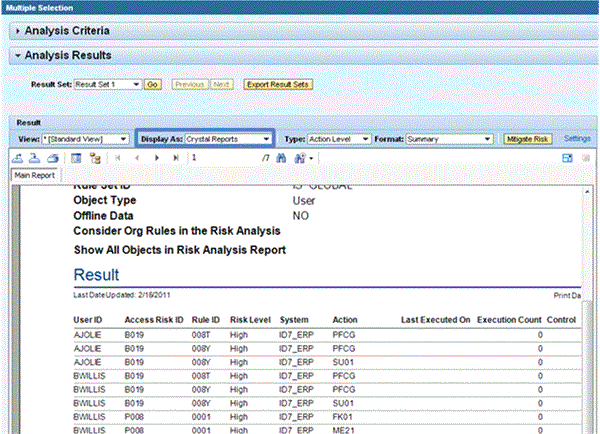Click the Risk Level column header
The width and height of the screenshot is (600, 434).
tap(250, 320)
